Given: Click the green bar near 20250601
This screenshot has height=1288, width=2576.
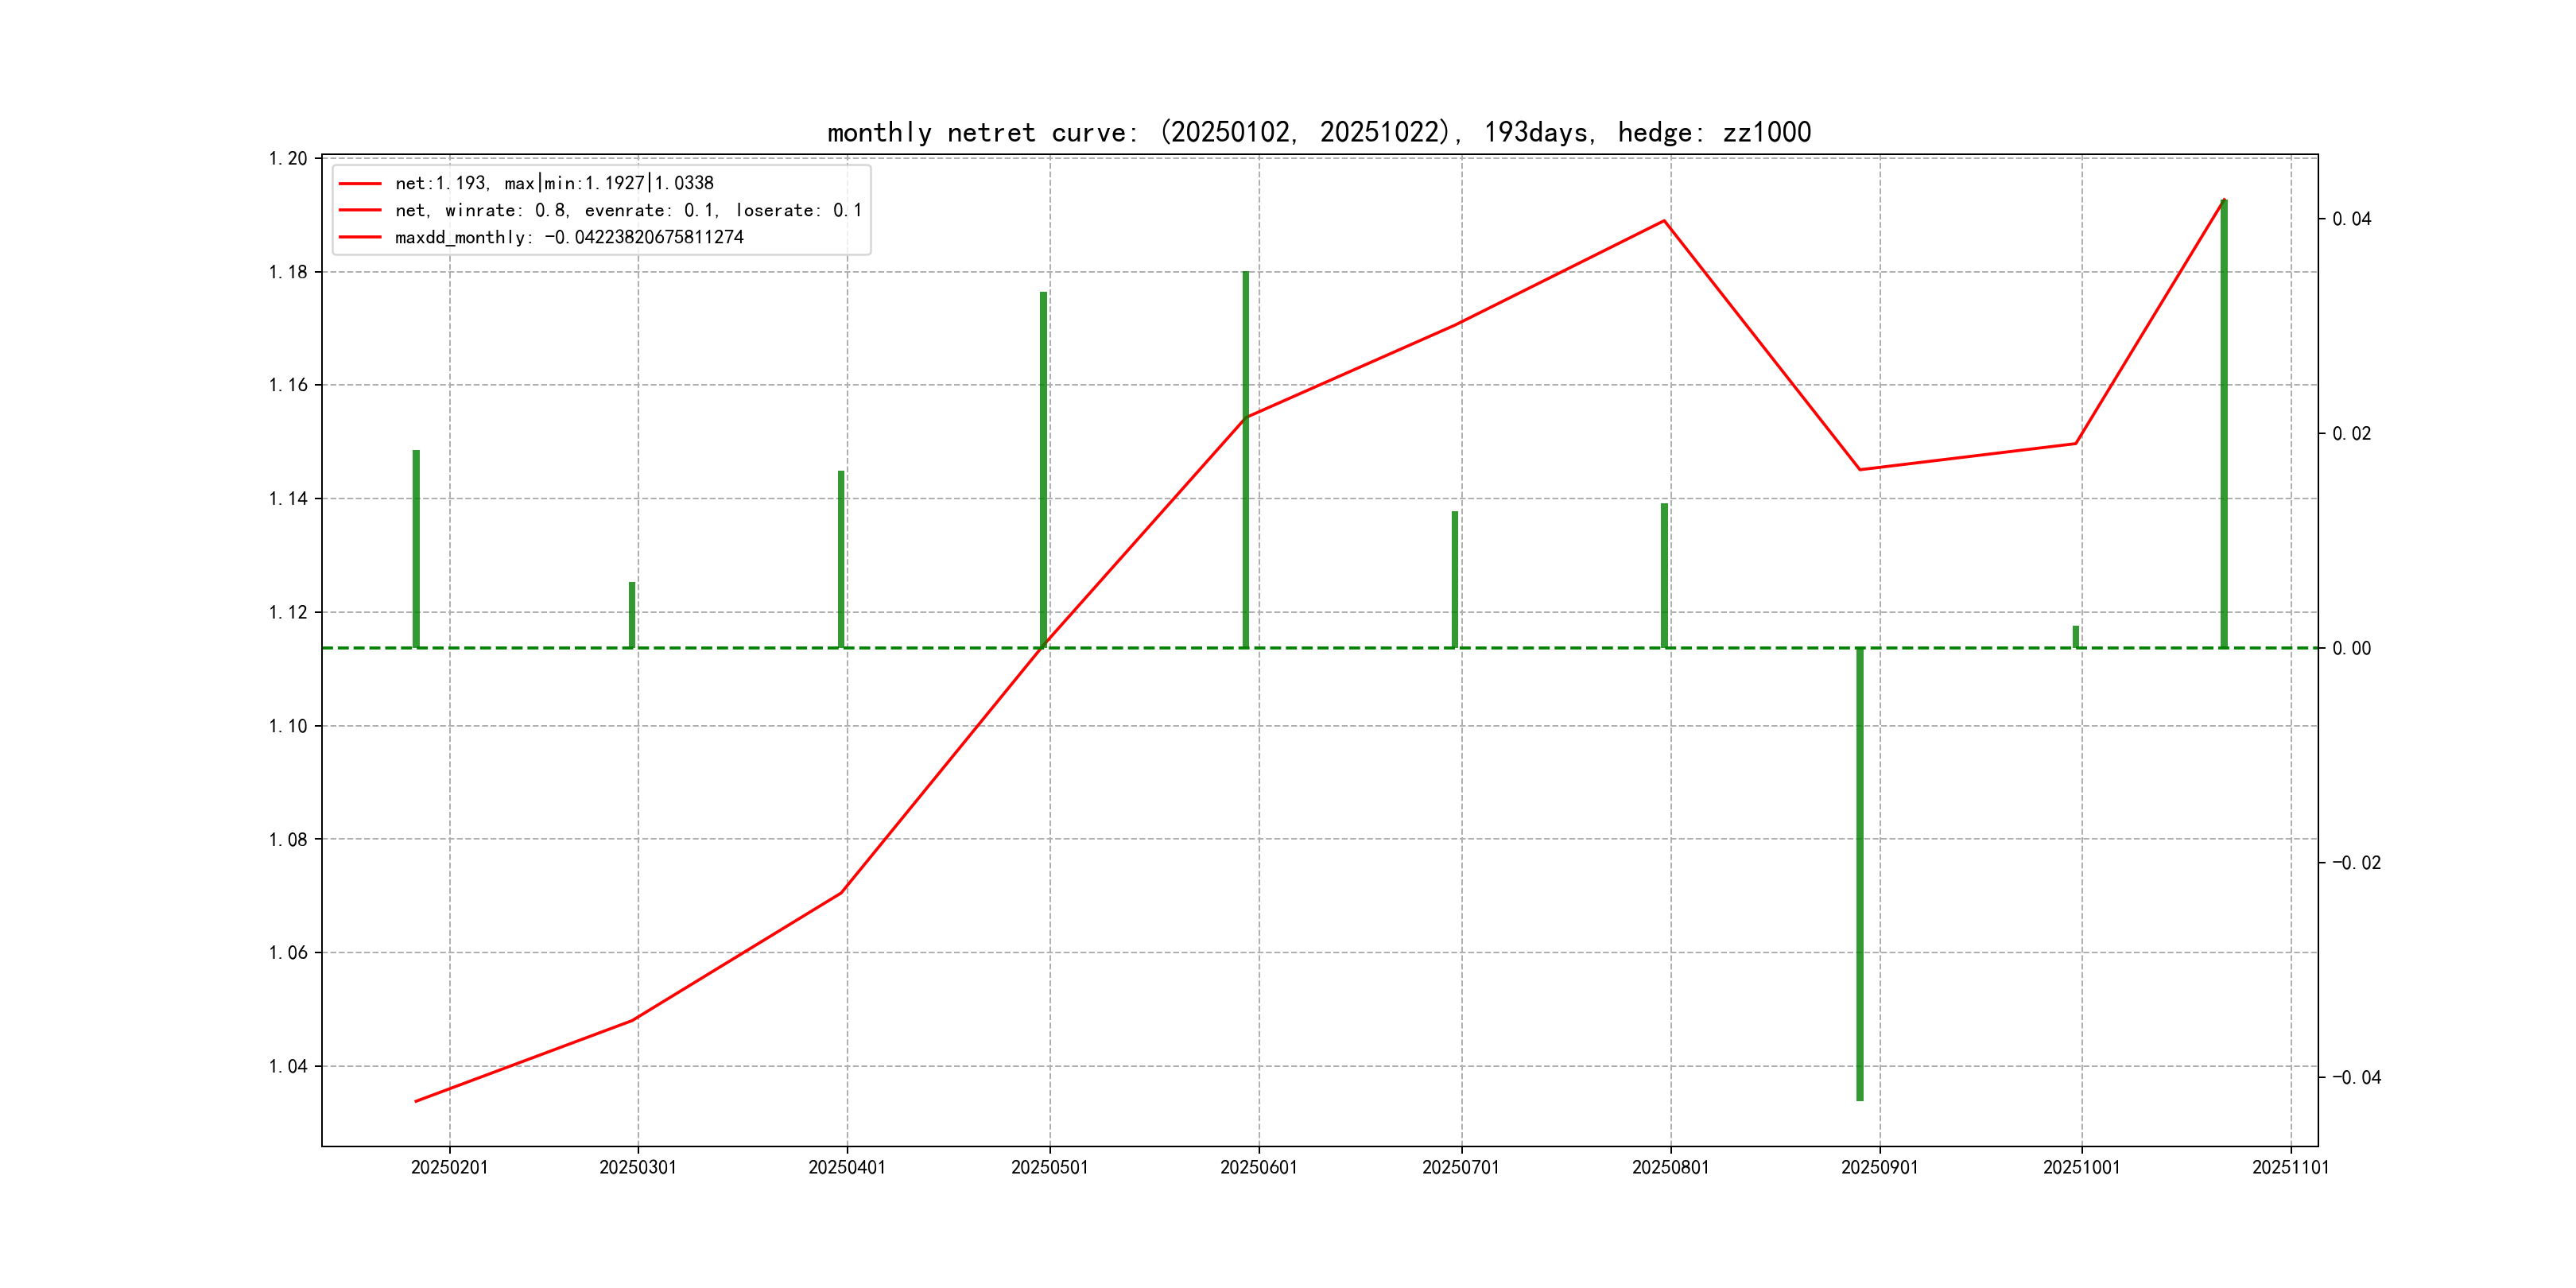Looking at the screenshot, I should [x=1246, y=460].
